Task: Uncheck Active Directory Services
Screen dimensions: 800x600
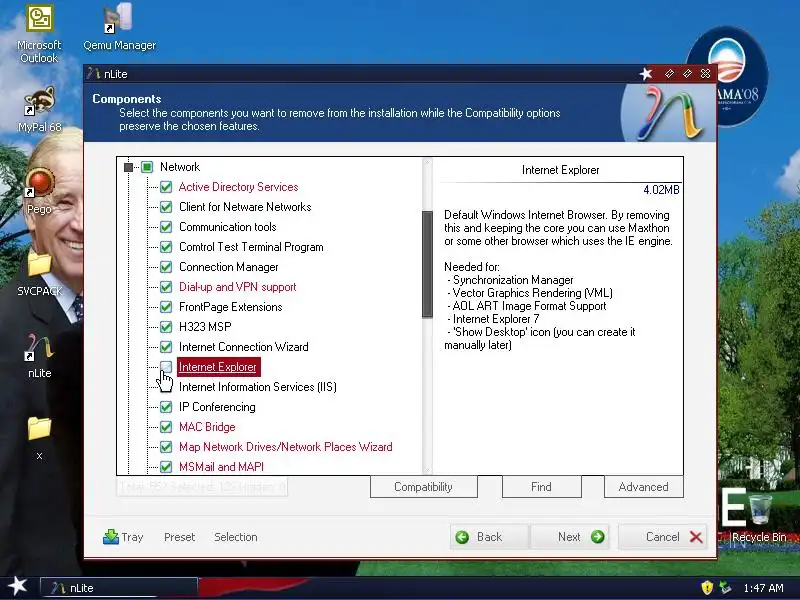Action: [x=166, y=187]
